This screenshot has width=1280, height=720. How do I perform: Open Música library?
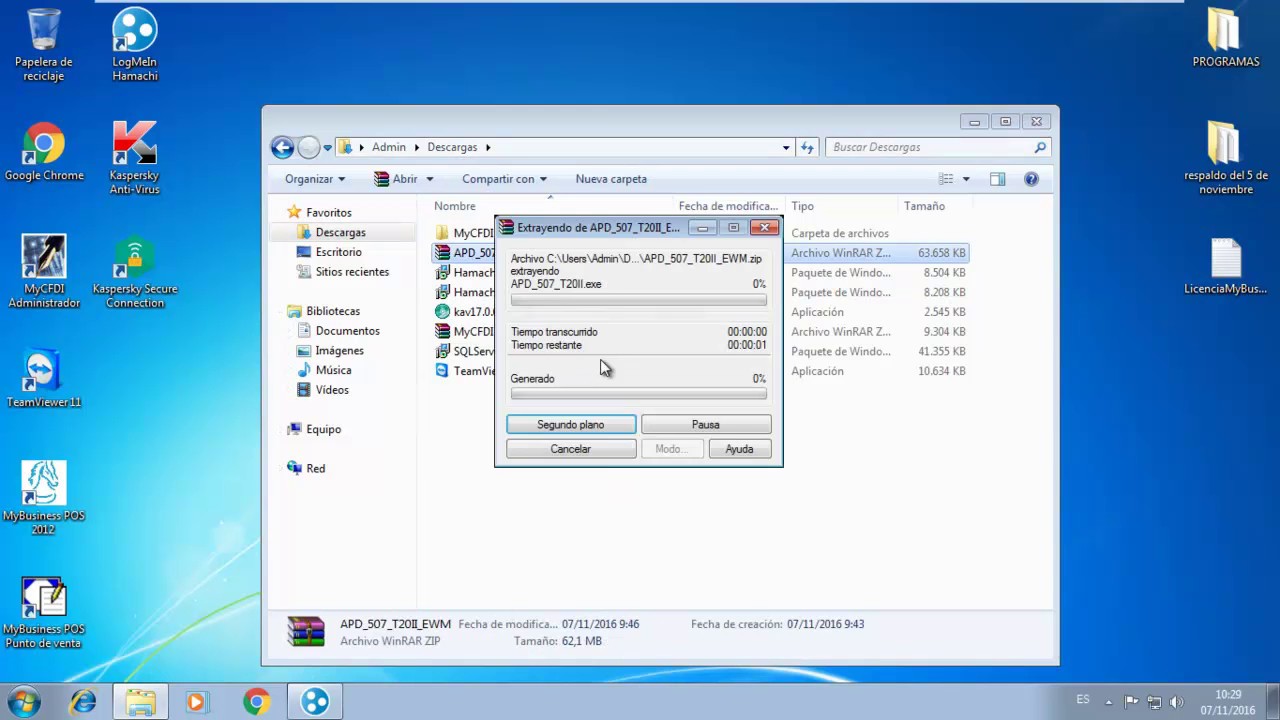point(333,370)
